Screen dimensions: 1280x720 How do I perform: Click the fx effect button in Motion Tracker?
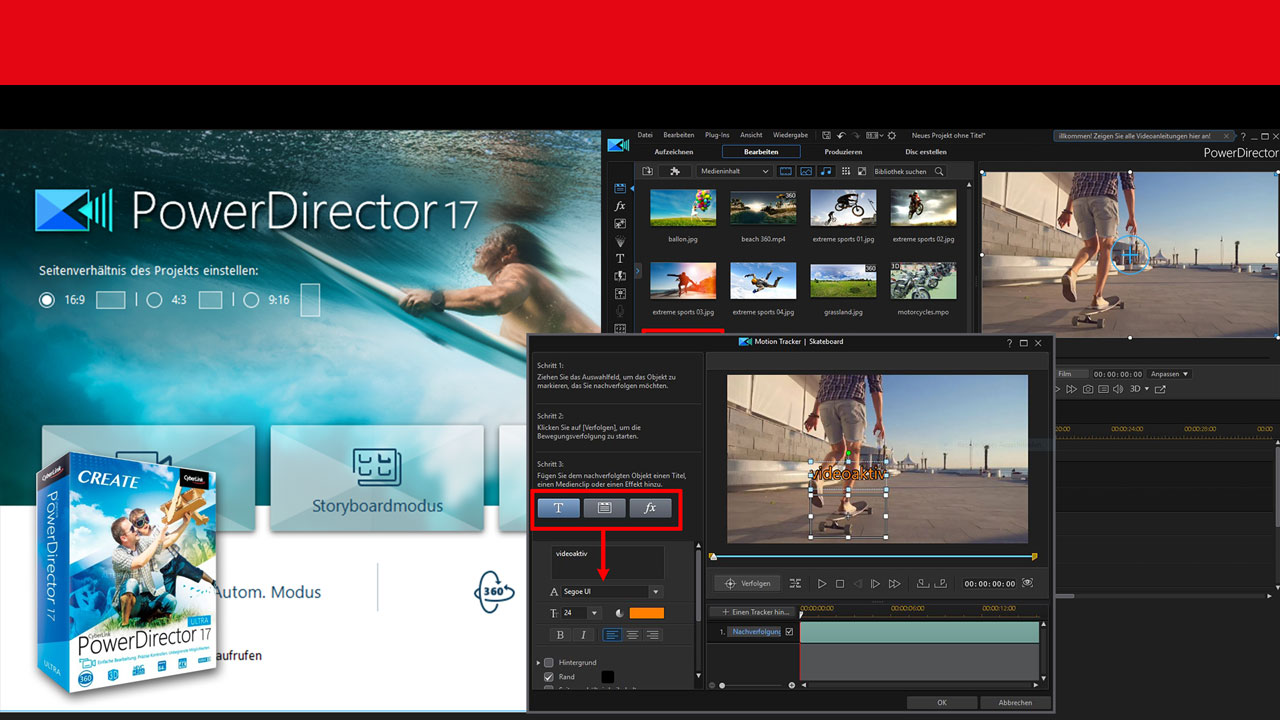click(x=650, y=508)
